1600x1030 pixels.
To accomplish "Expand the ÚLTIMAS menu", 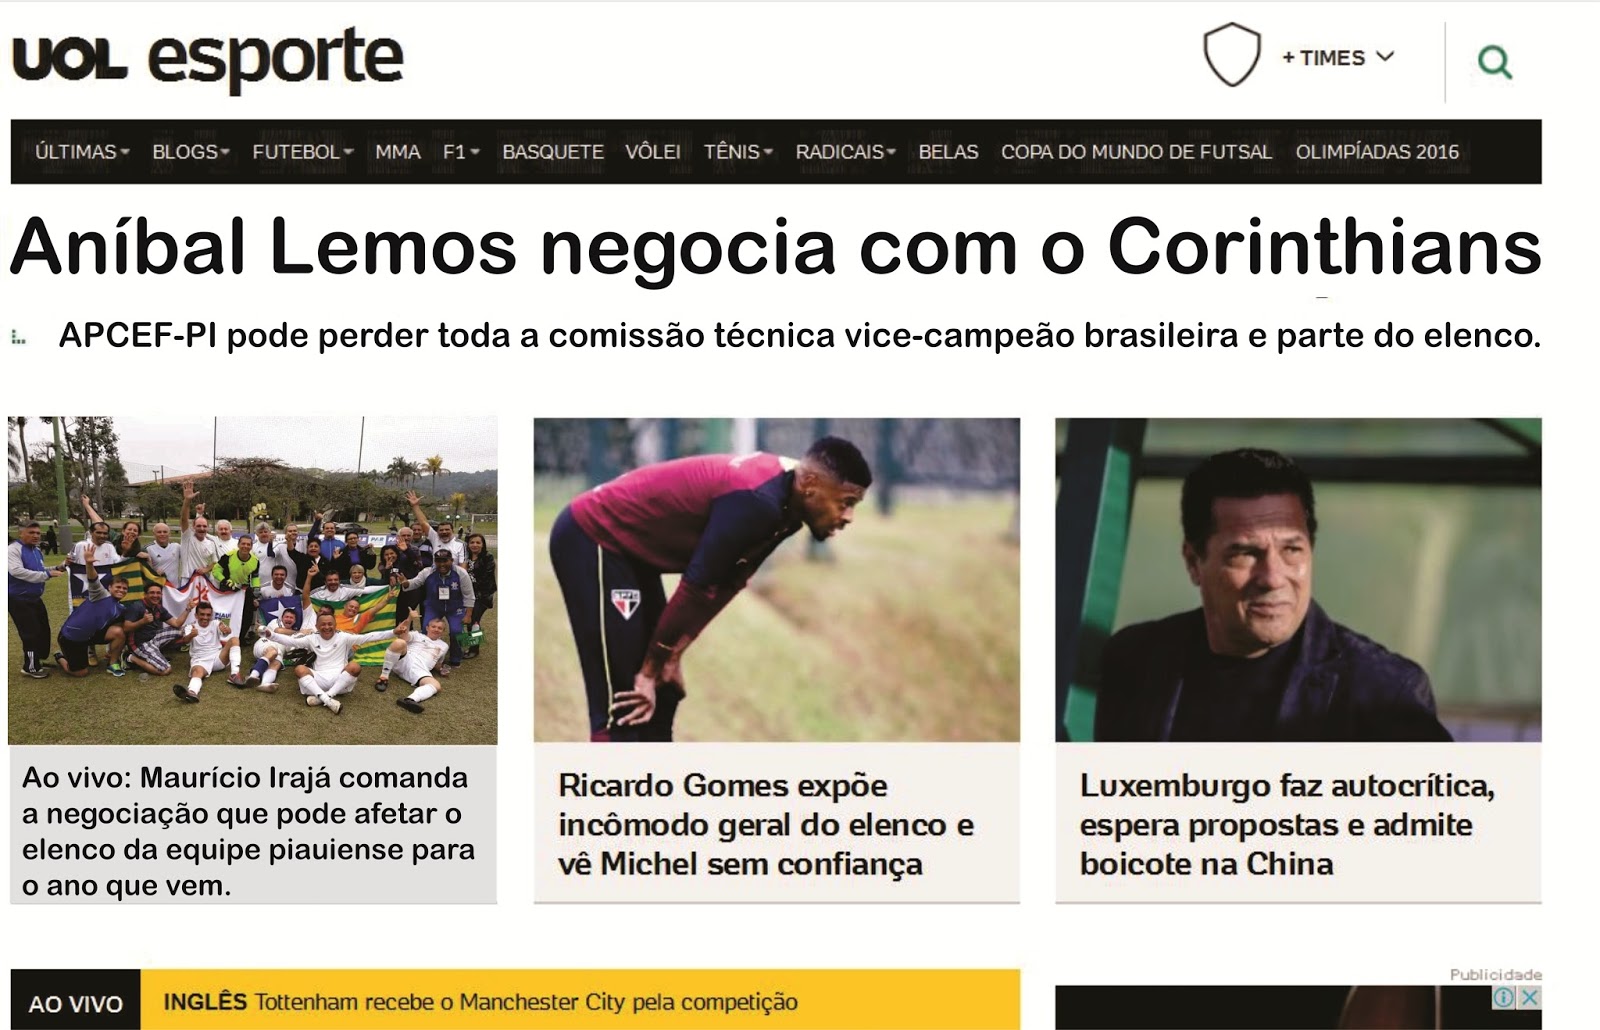I will (82, 152).
